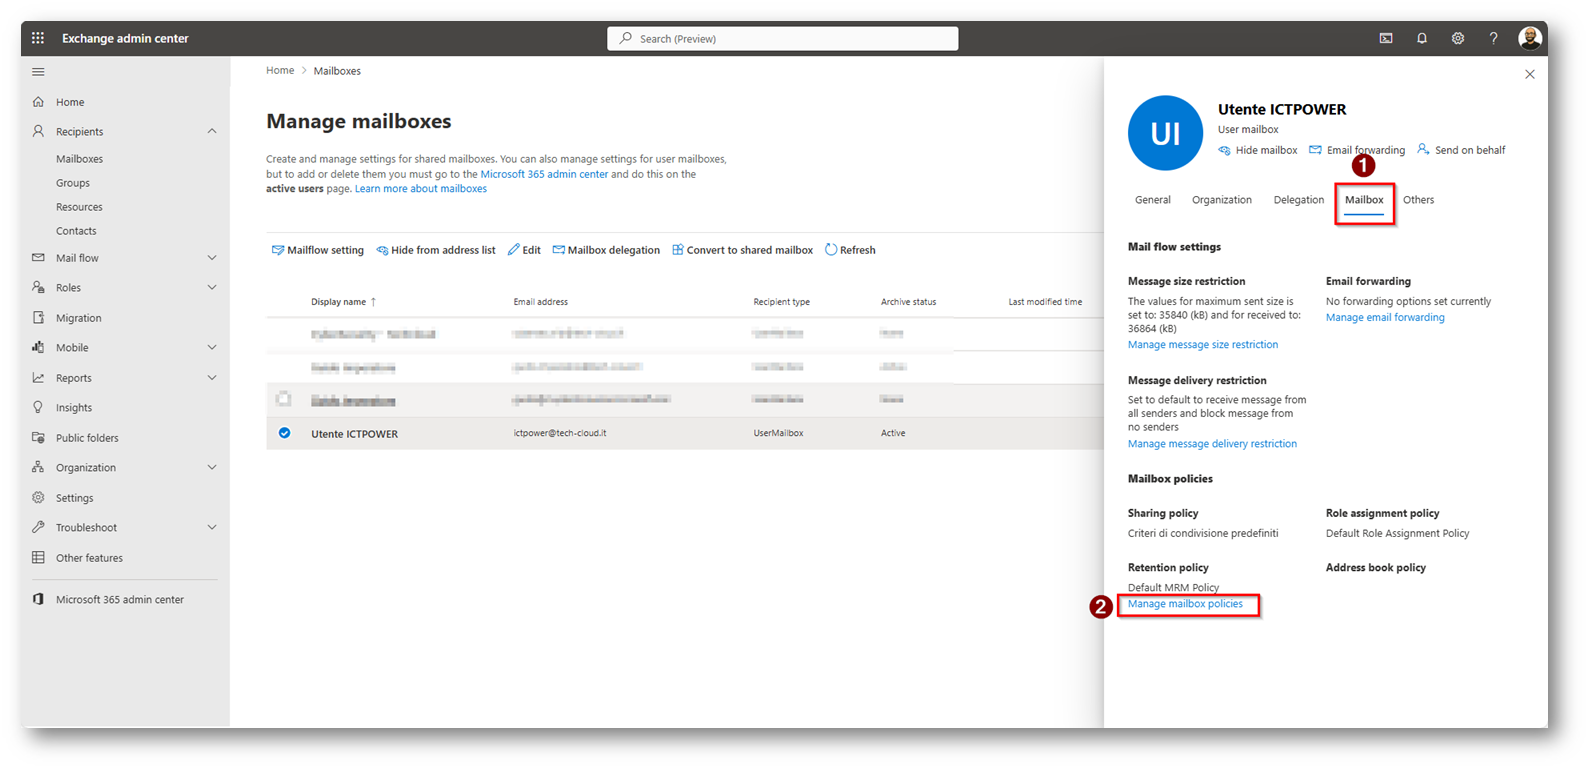Click the Reports chart icon

point(38,378)
